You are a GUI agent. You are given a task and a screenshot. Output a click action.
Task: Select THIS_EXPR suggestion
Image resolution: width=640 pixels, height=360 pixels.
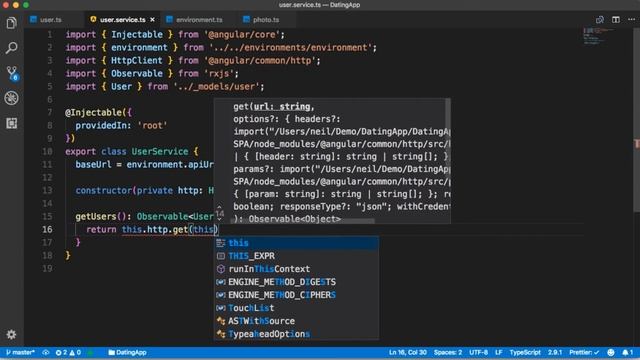(297, 256)
